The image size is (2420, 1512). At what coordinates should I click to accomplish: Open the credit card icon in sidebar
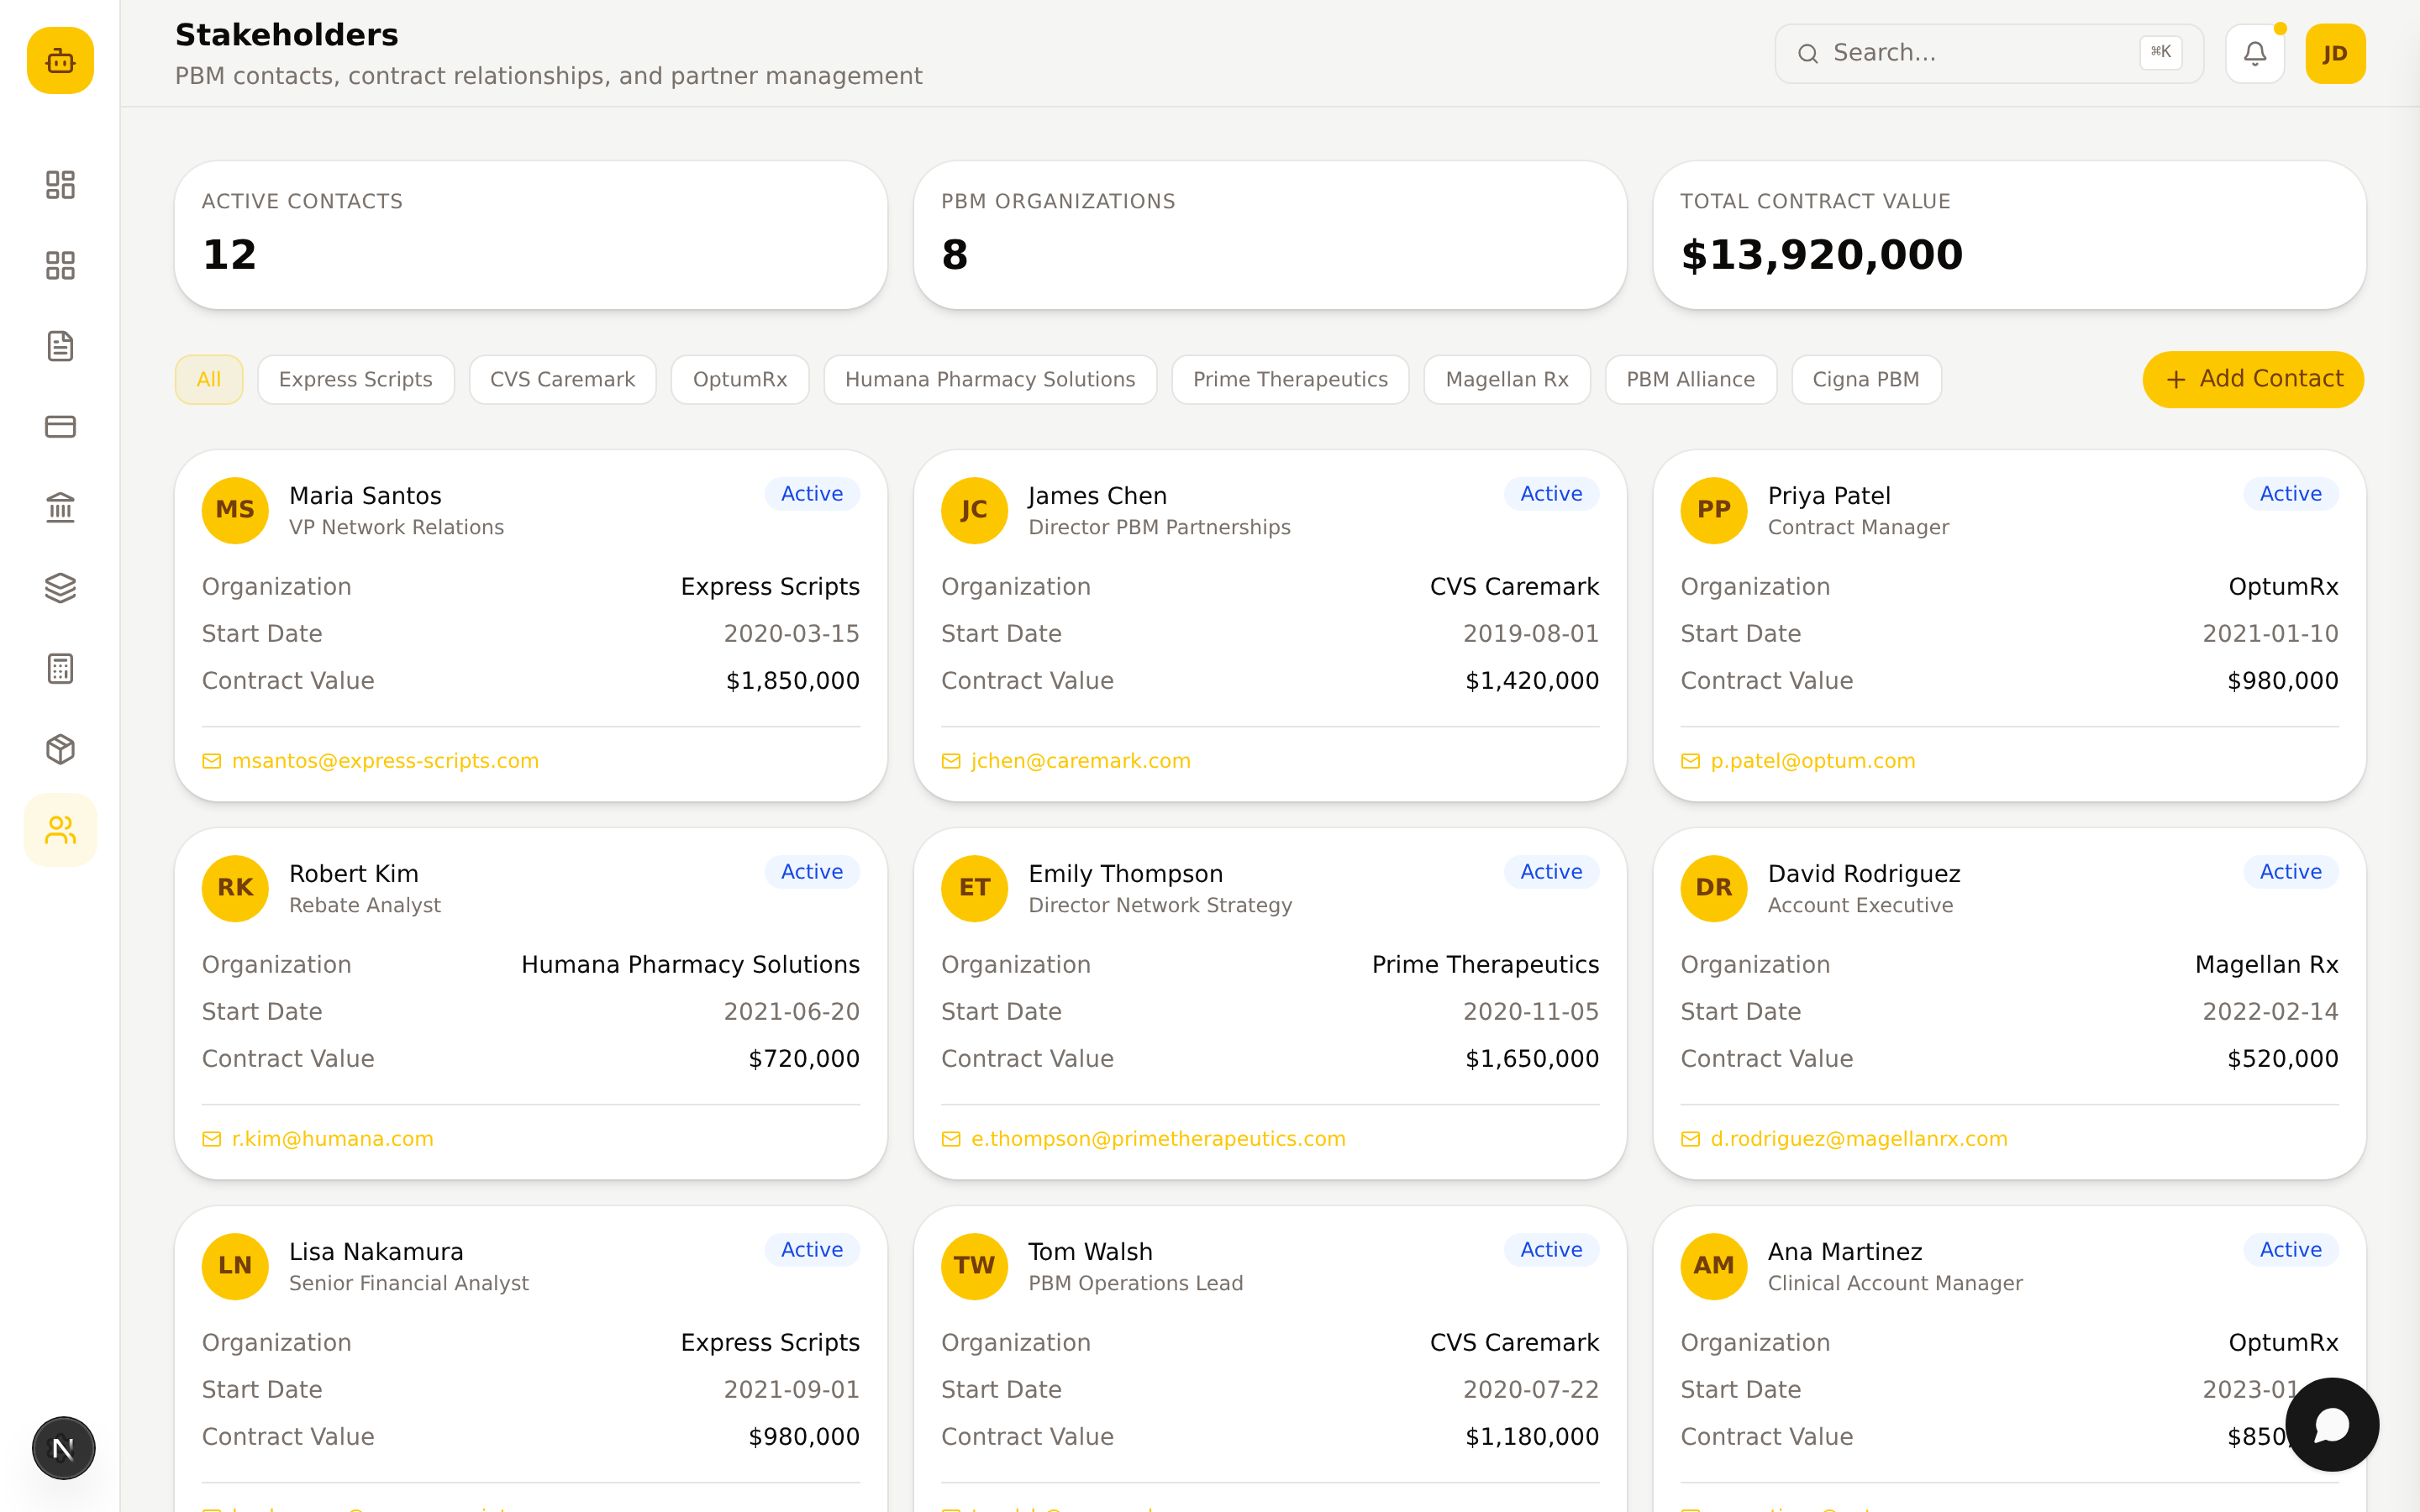[60, 427]
